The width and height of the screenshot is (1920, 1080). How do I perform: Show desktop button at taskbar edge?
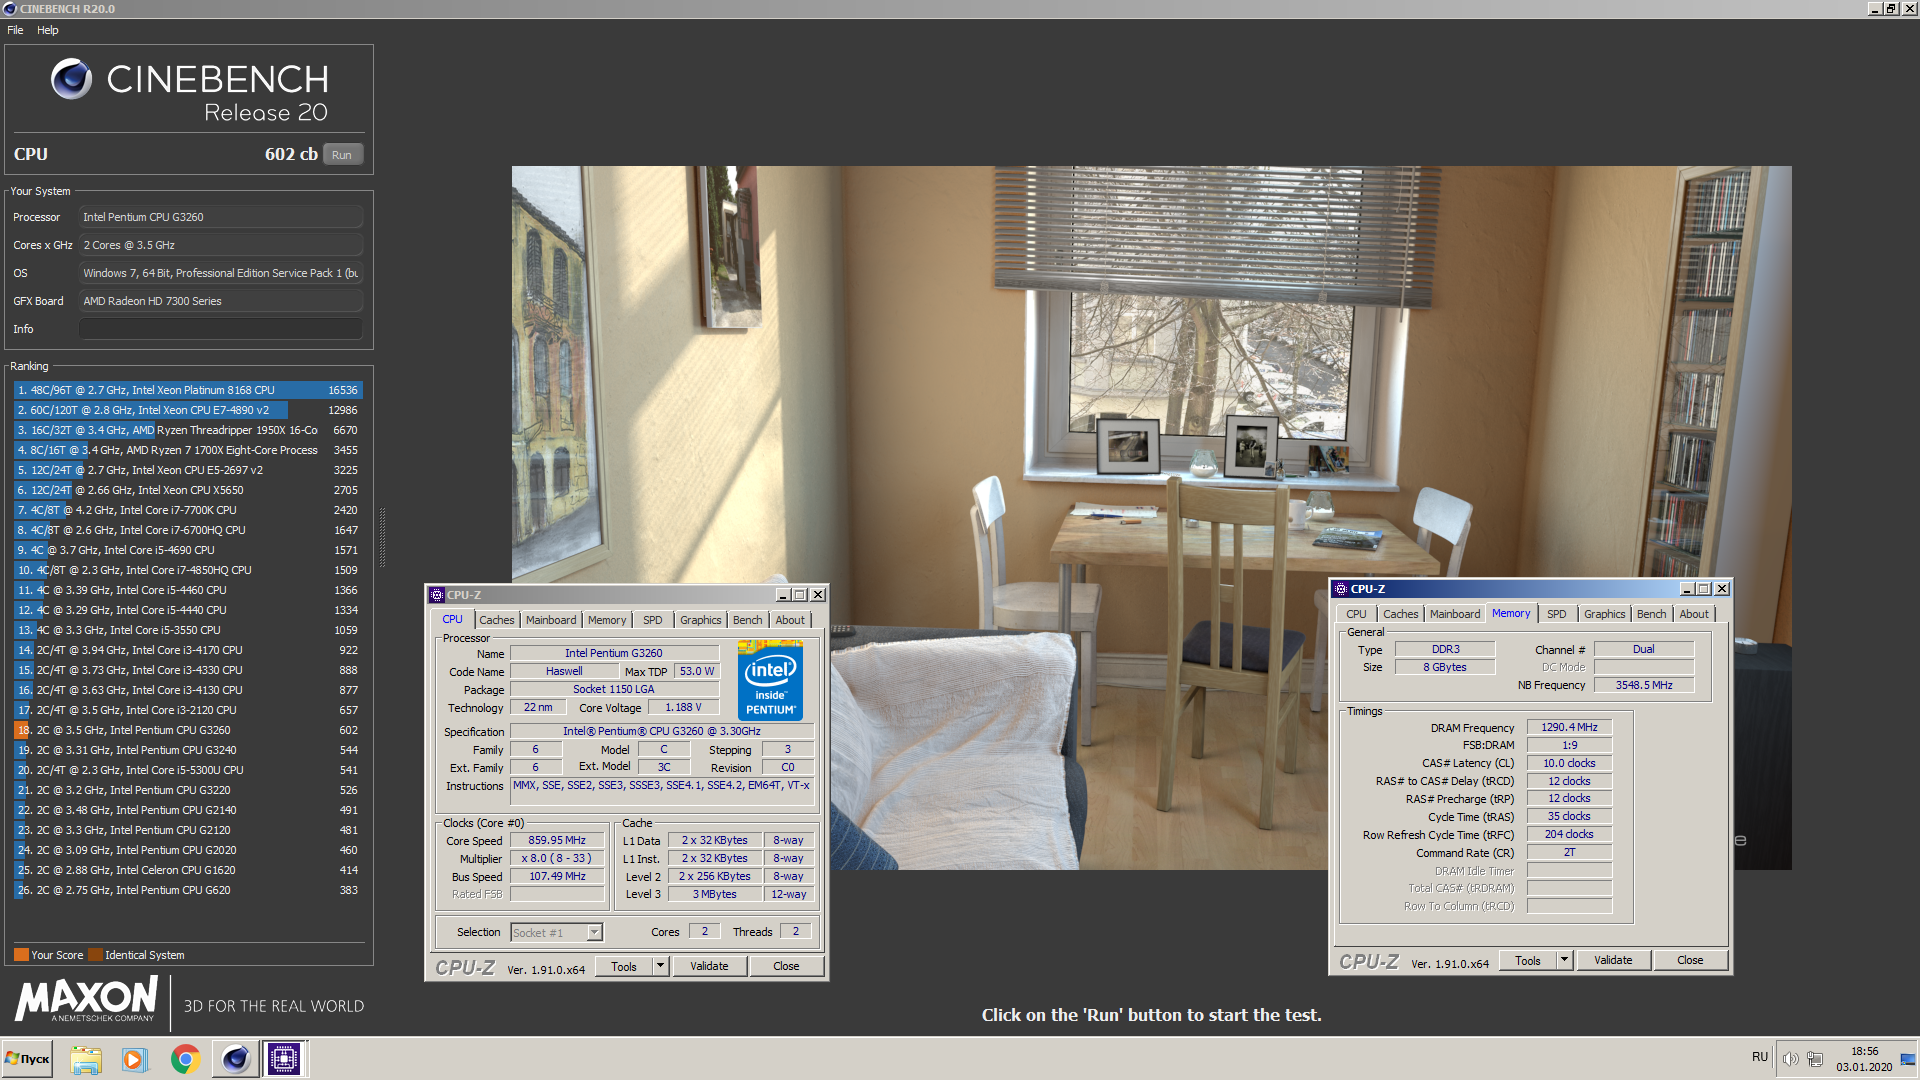(x=1909, y=1059)
